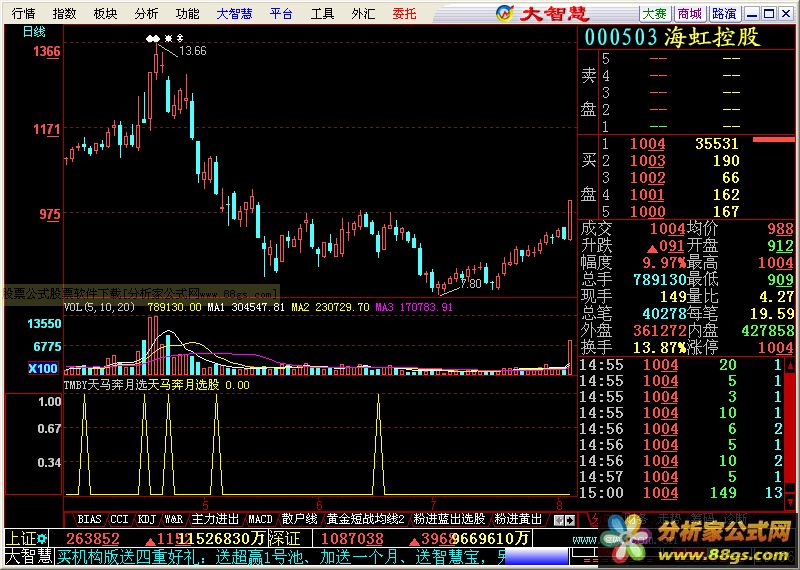Open the 分析 menu
The image size is (800, 570).
pos(146,14)
